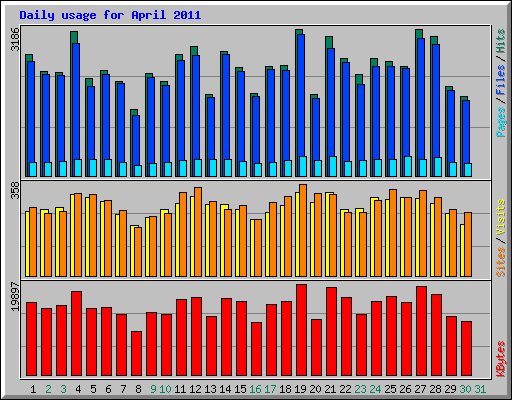
Task: Click day label '19' on the x-axis
Action: click(300, 389)
